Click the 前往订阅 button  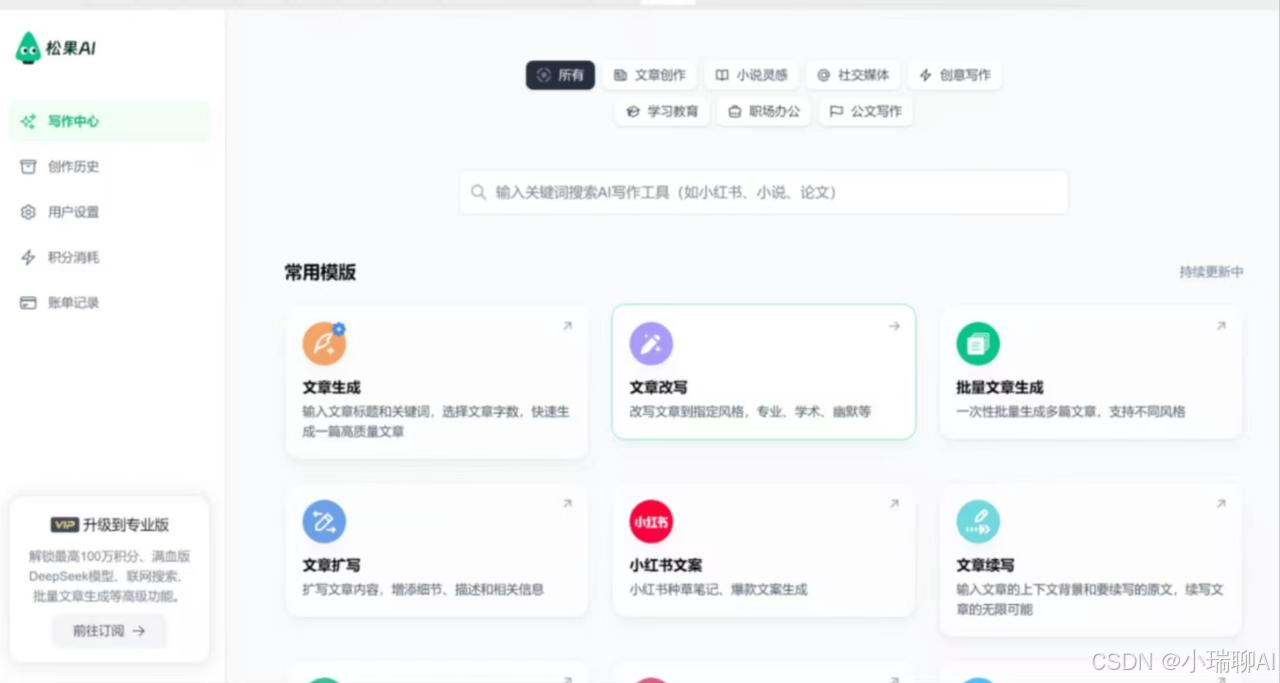(109, 631)
